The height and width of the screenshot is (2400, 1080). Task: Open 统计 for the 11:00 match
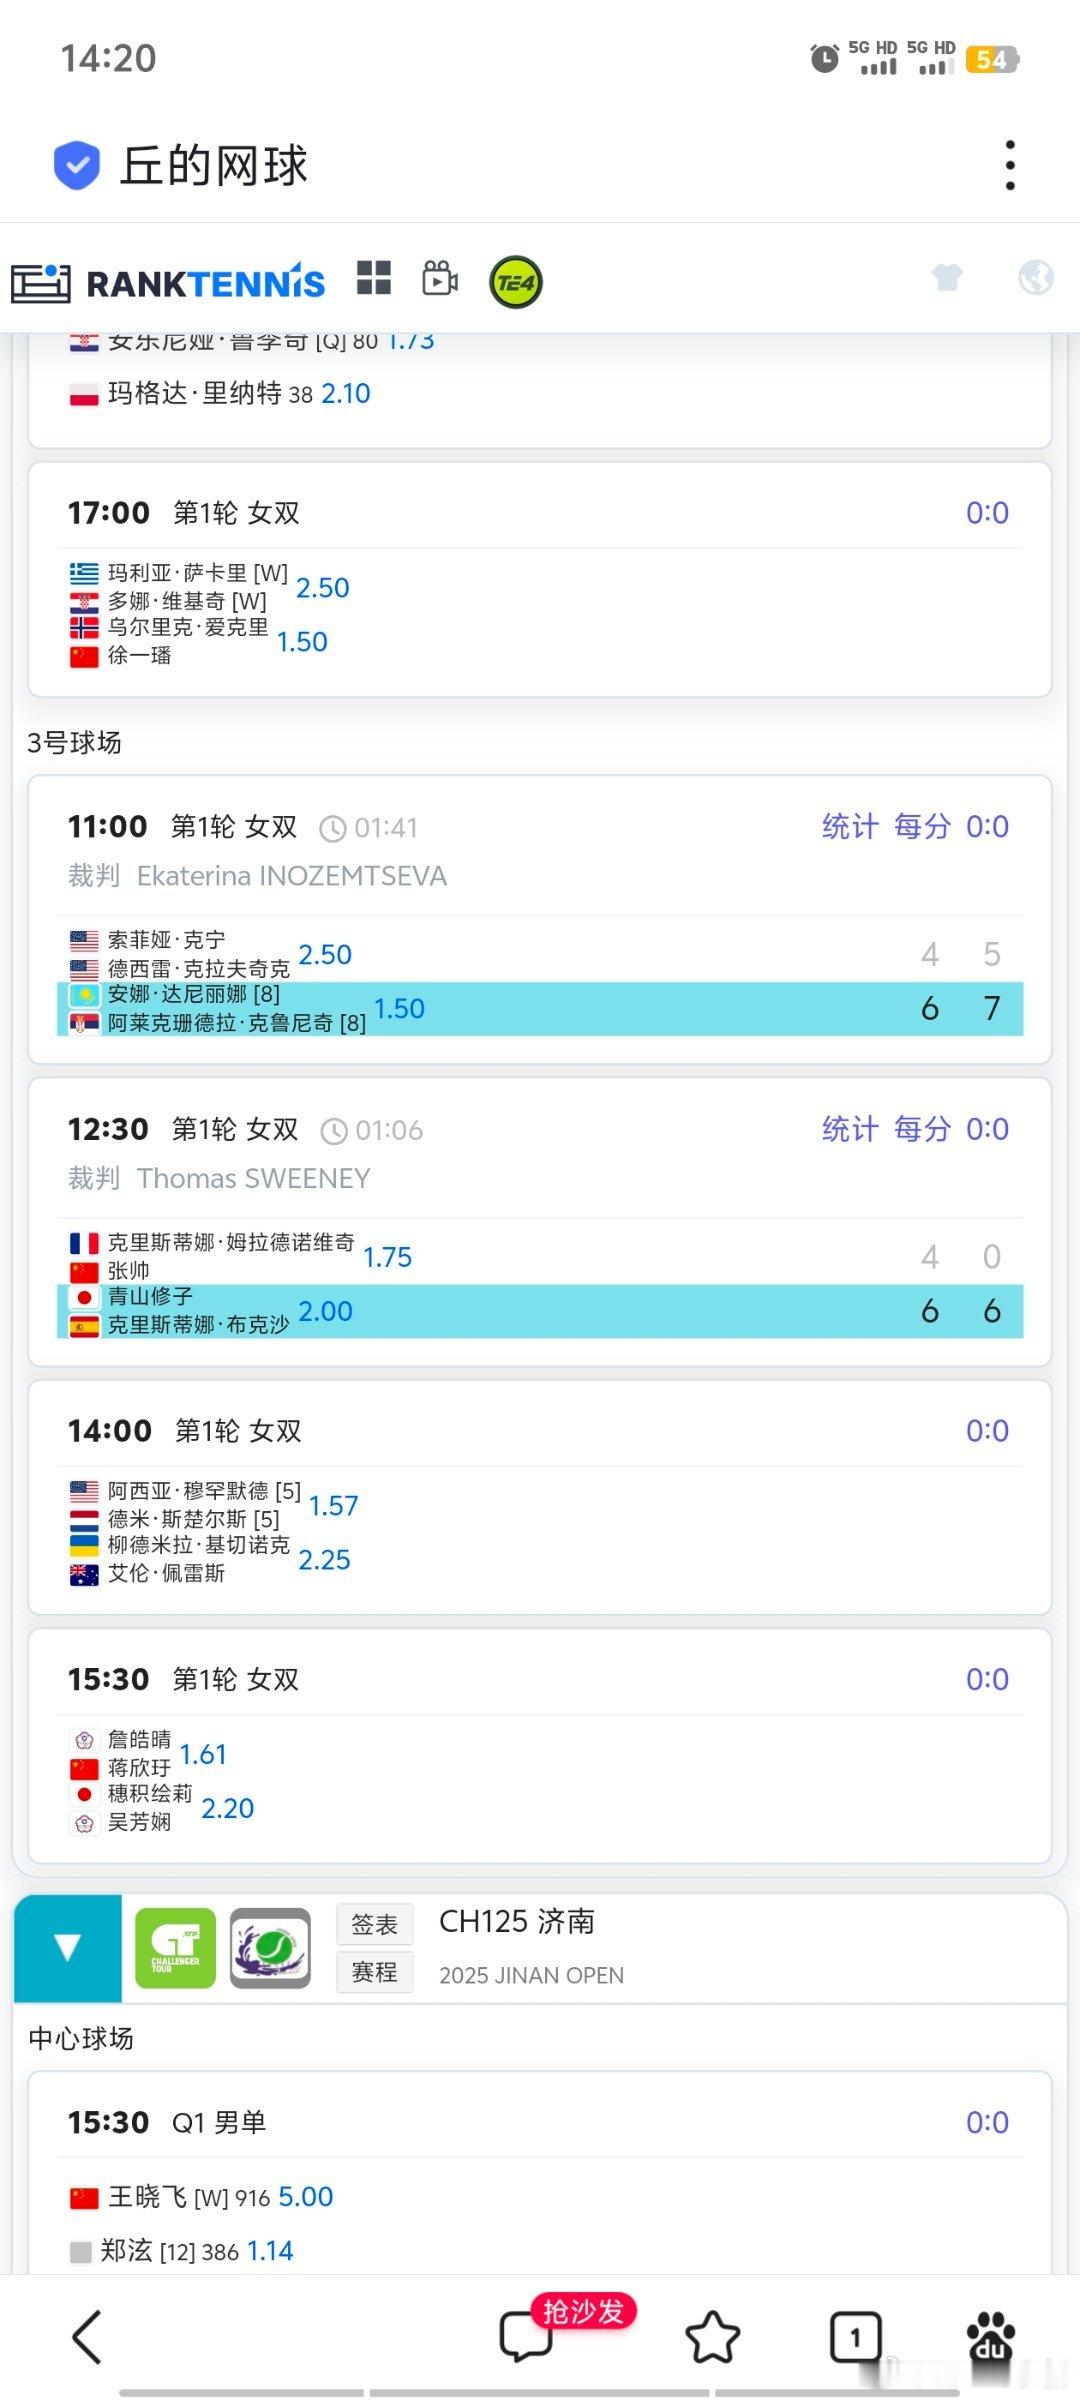(x=849, y=827)
